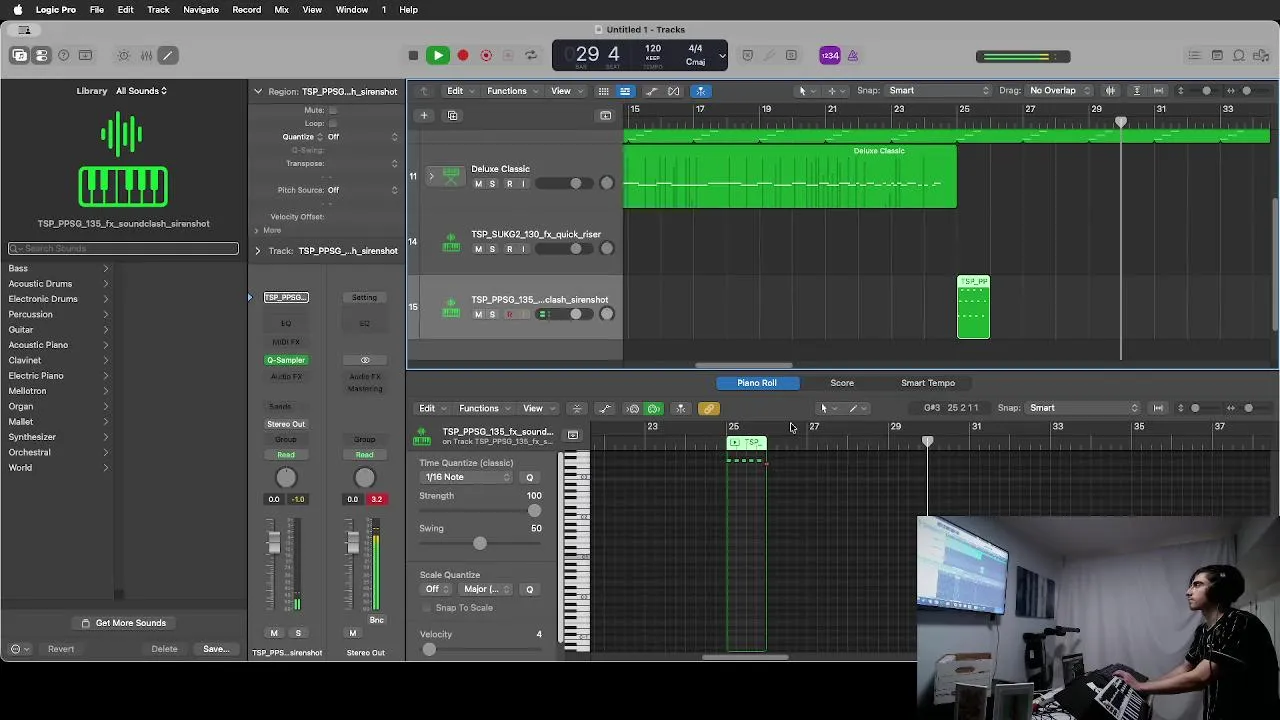The image size is (1280, 720).
Task: Toggle Show Automation in the tracks area
Action: (x=652, y=91)
